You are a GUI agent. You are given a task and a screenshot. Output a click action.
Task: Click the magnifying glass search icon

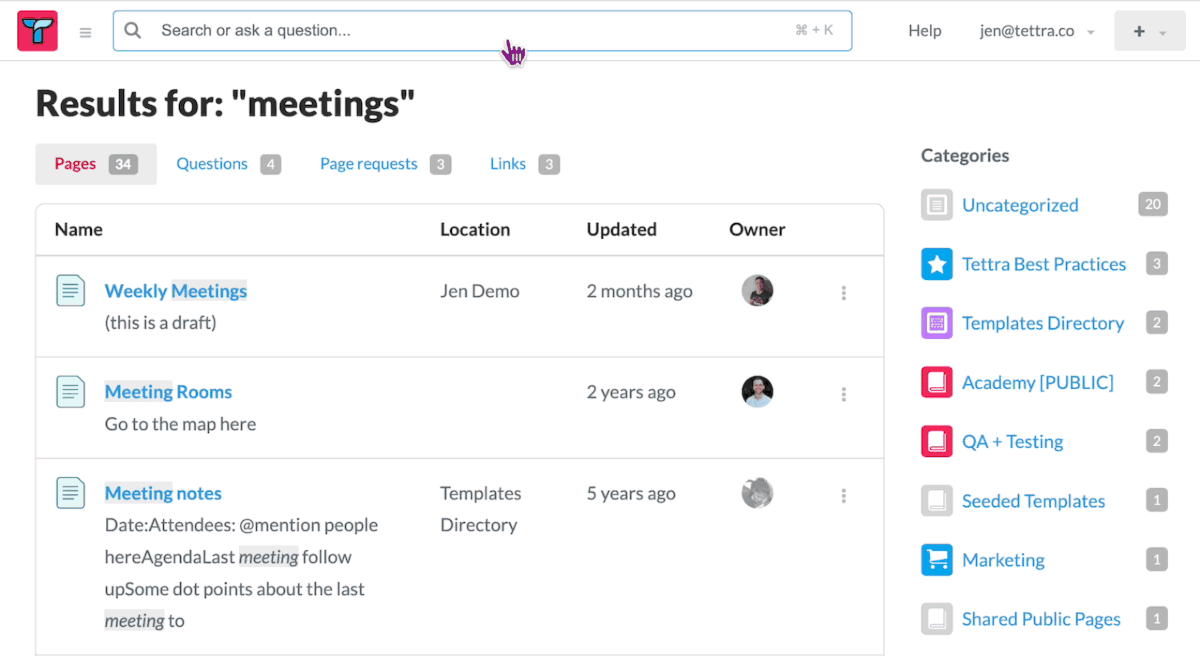point(133,30)
